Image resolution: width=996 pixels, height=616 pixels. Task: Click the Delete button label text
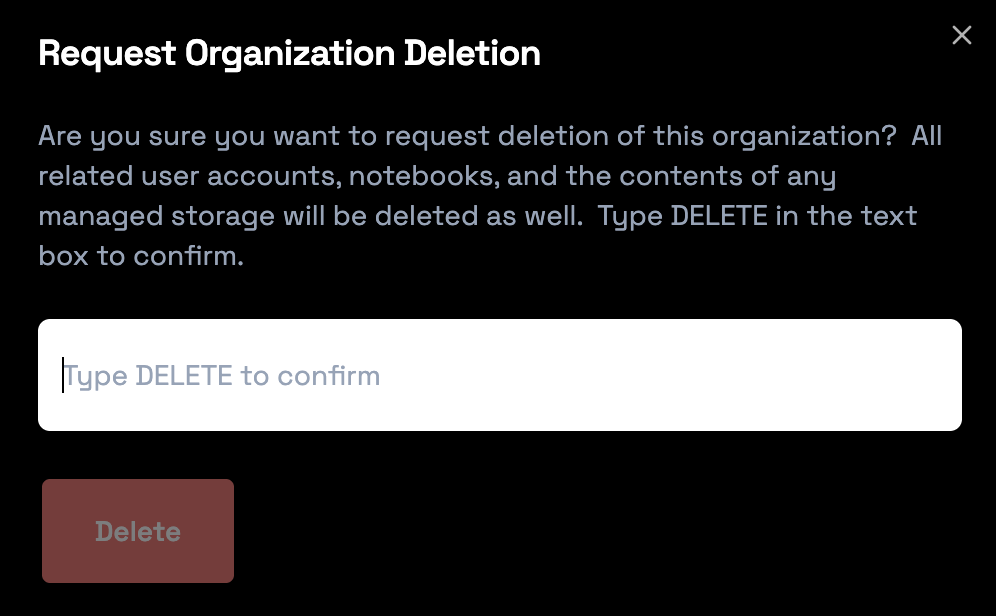[x=137, y=531]
